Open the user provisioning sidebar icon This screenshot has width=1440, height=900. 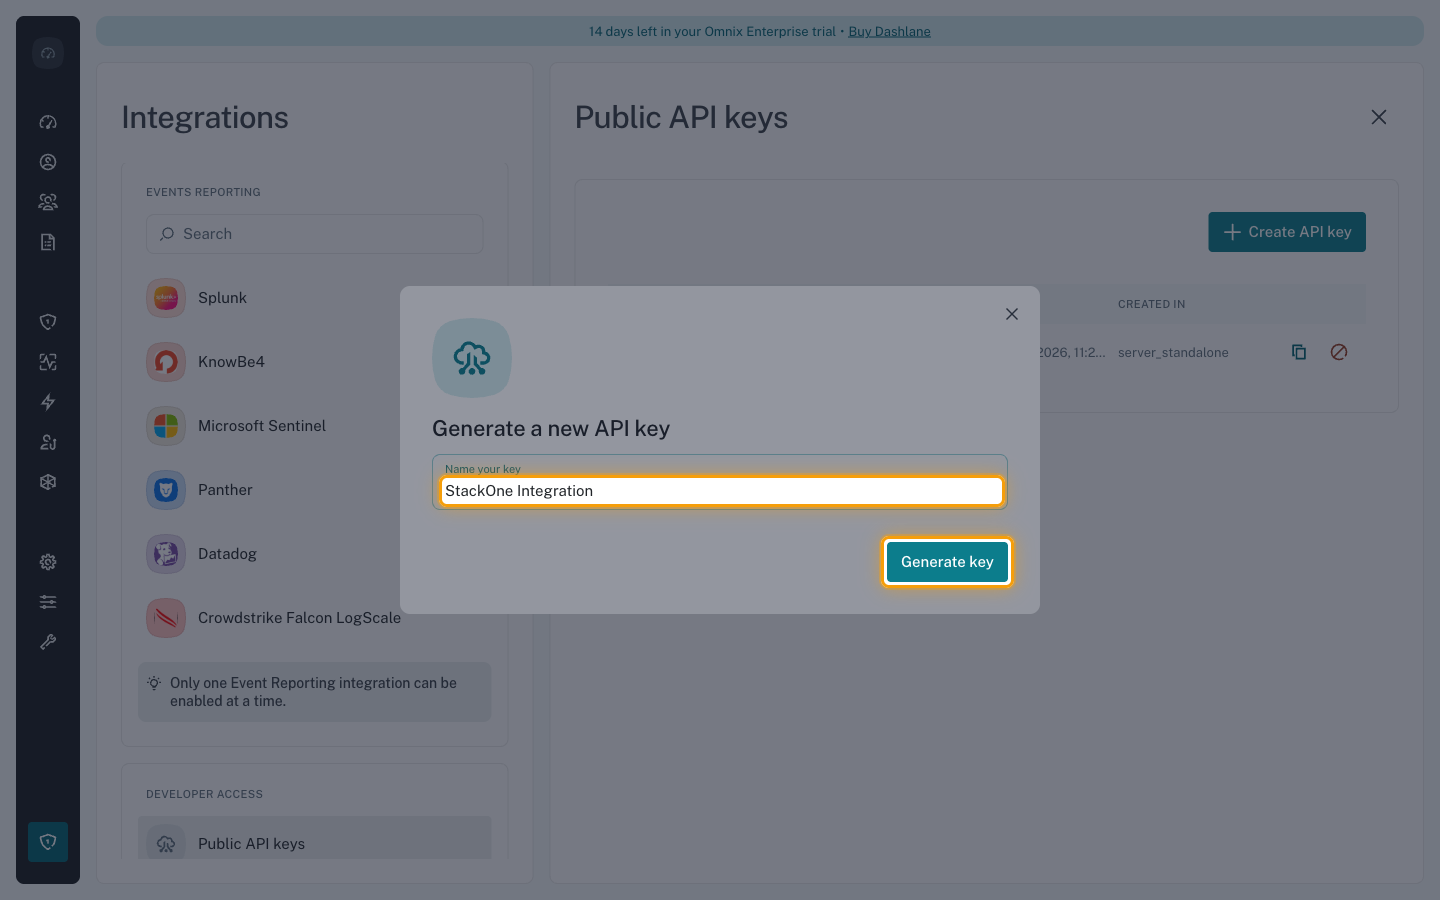[x=48, y=442]
